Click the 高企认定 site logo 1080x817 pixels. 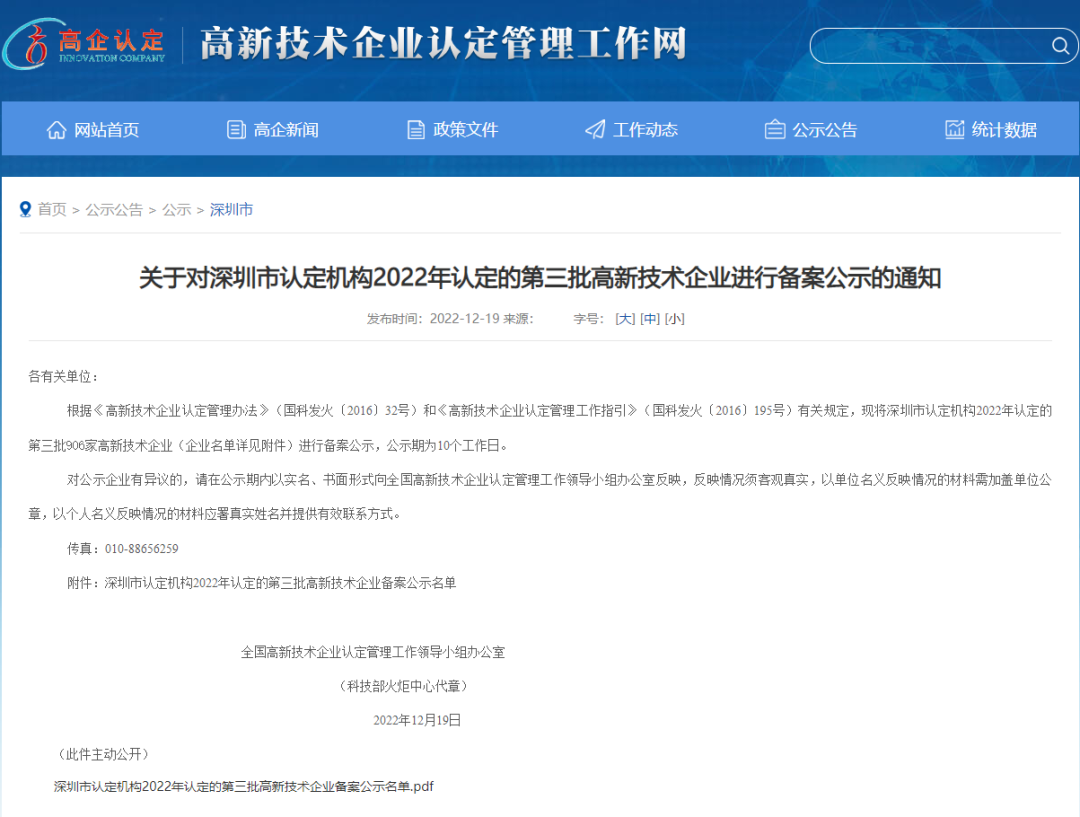pyautogui.click(x=84, y=44)
